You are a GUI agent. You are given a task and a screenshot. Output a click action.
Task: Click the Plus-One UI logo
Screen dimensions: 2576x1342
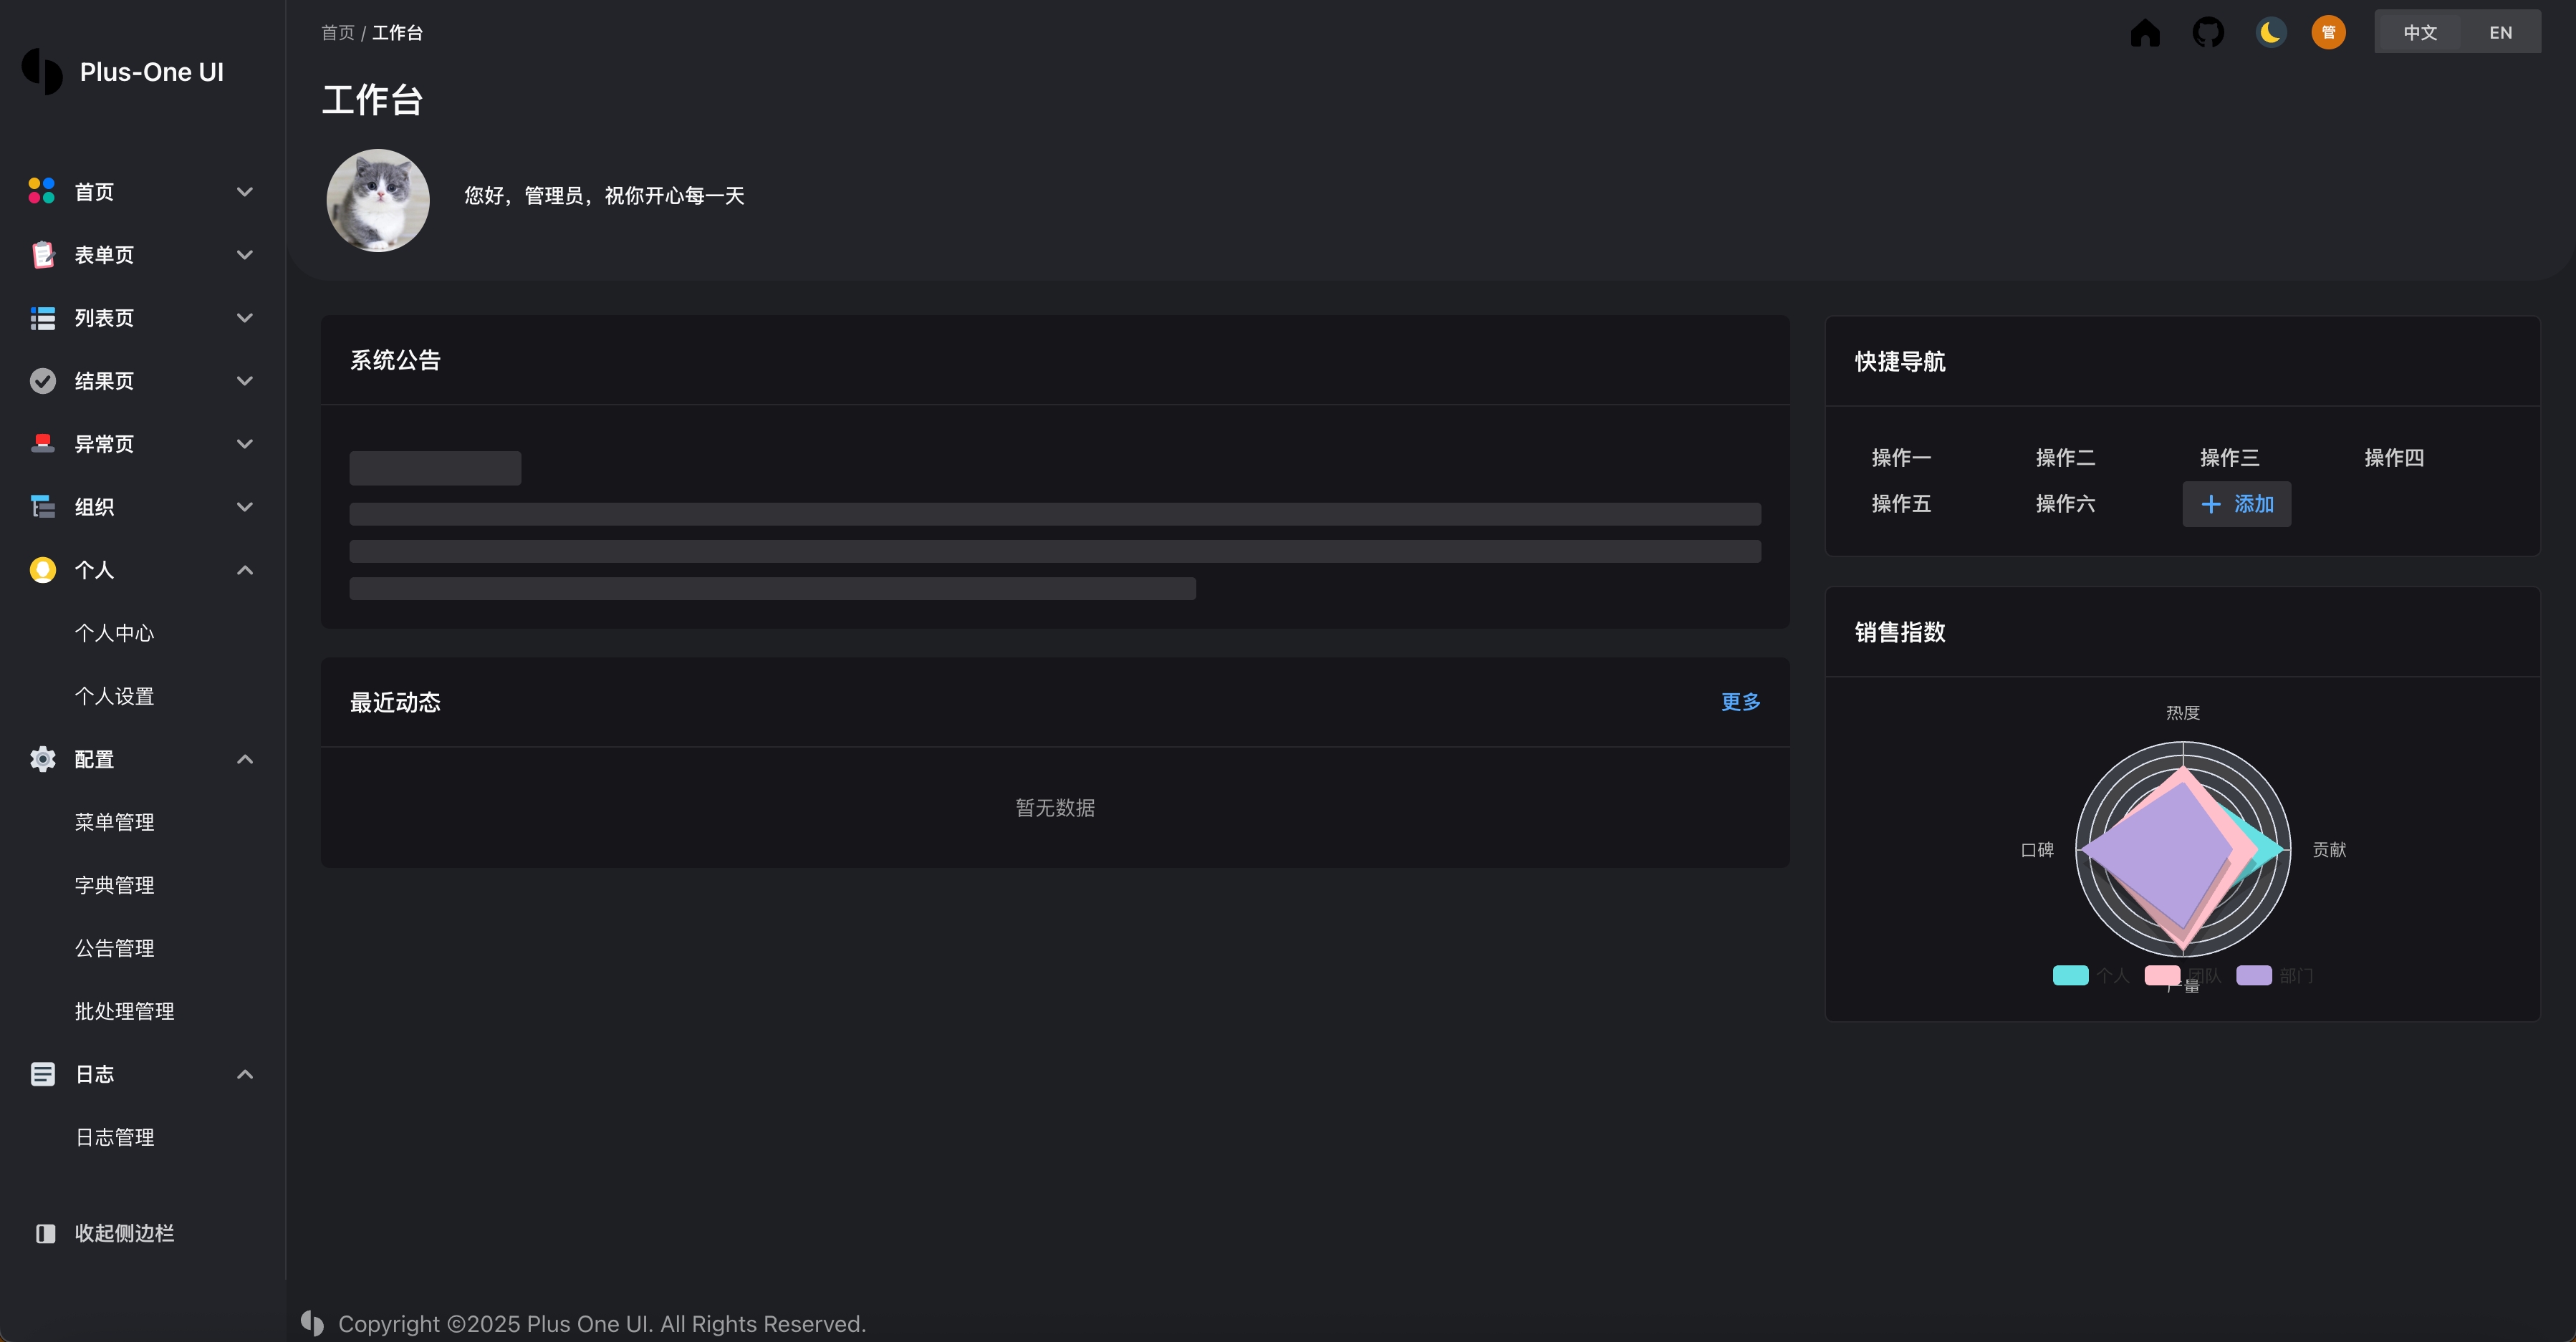click(42, 72)
